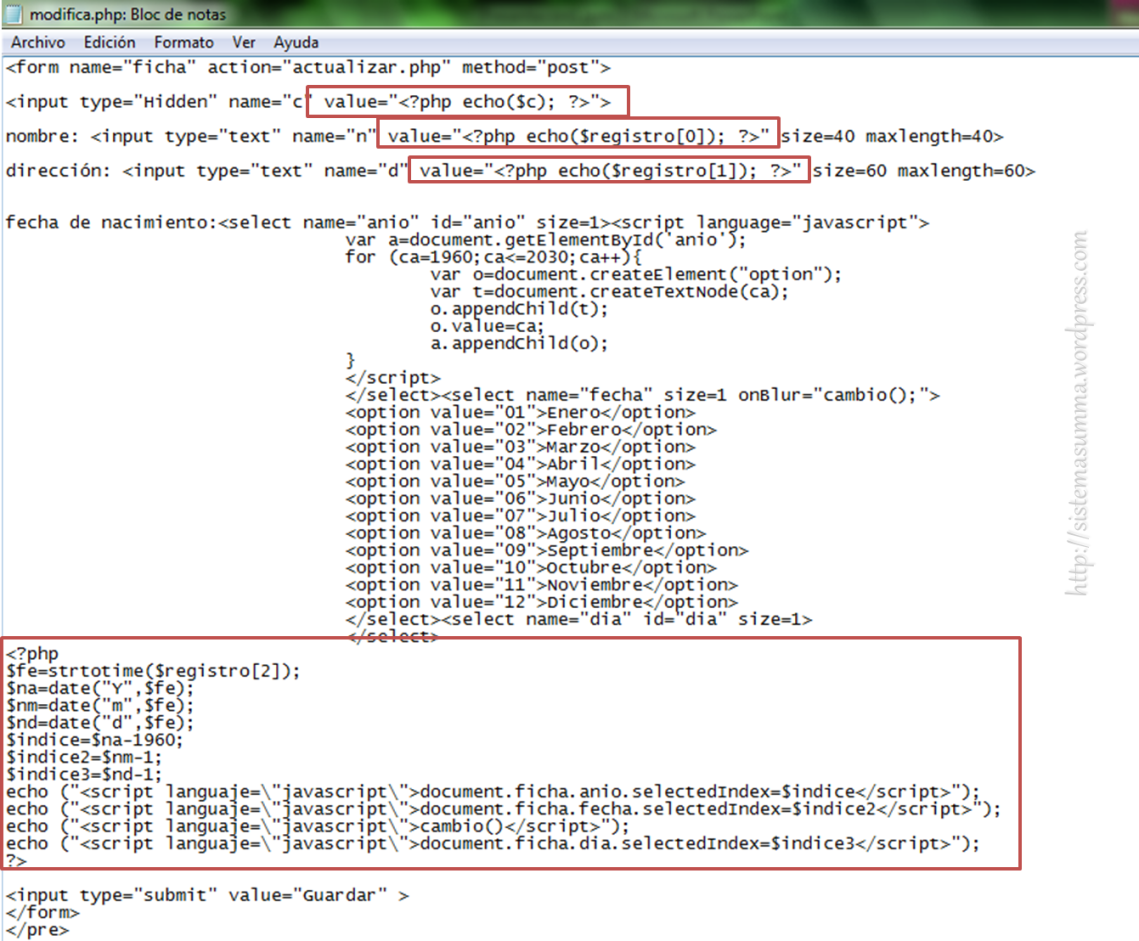
Task: Place cursor on the getElementById('anio') line
Action: coord(545,240)
